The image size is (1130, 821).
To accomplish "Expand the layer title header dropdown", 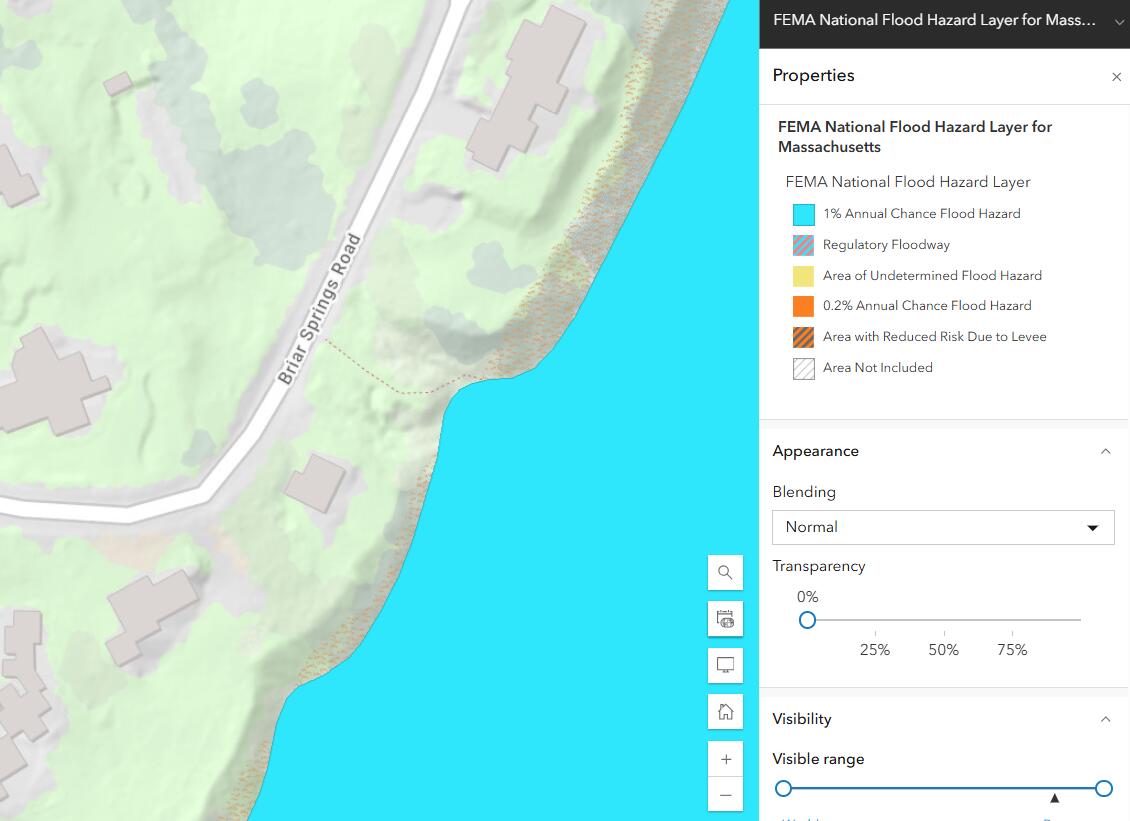I will pos(1118,22).
